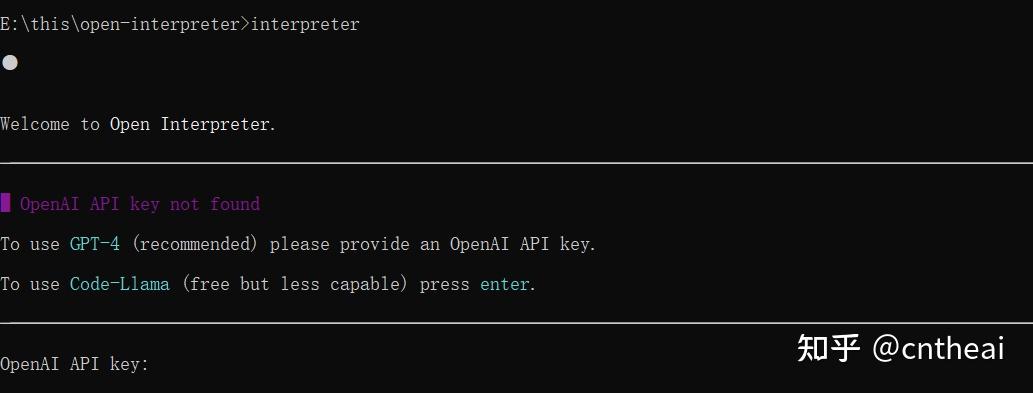Click the 知乎 watermark logo

pos(829,348)
